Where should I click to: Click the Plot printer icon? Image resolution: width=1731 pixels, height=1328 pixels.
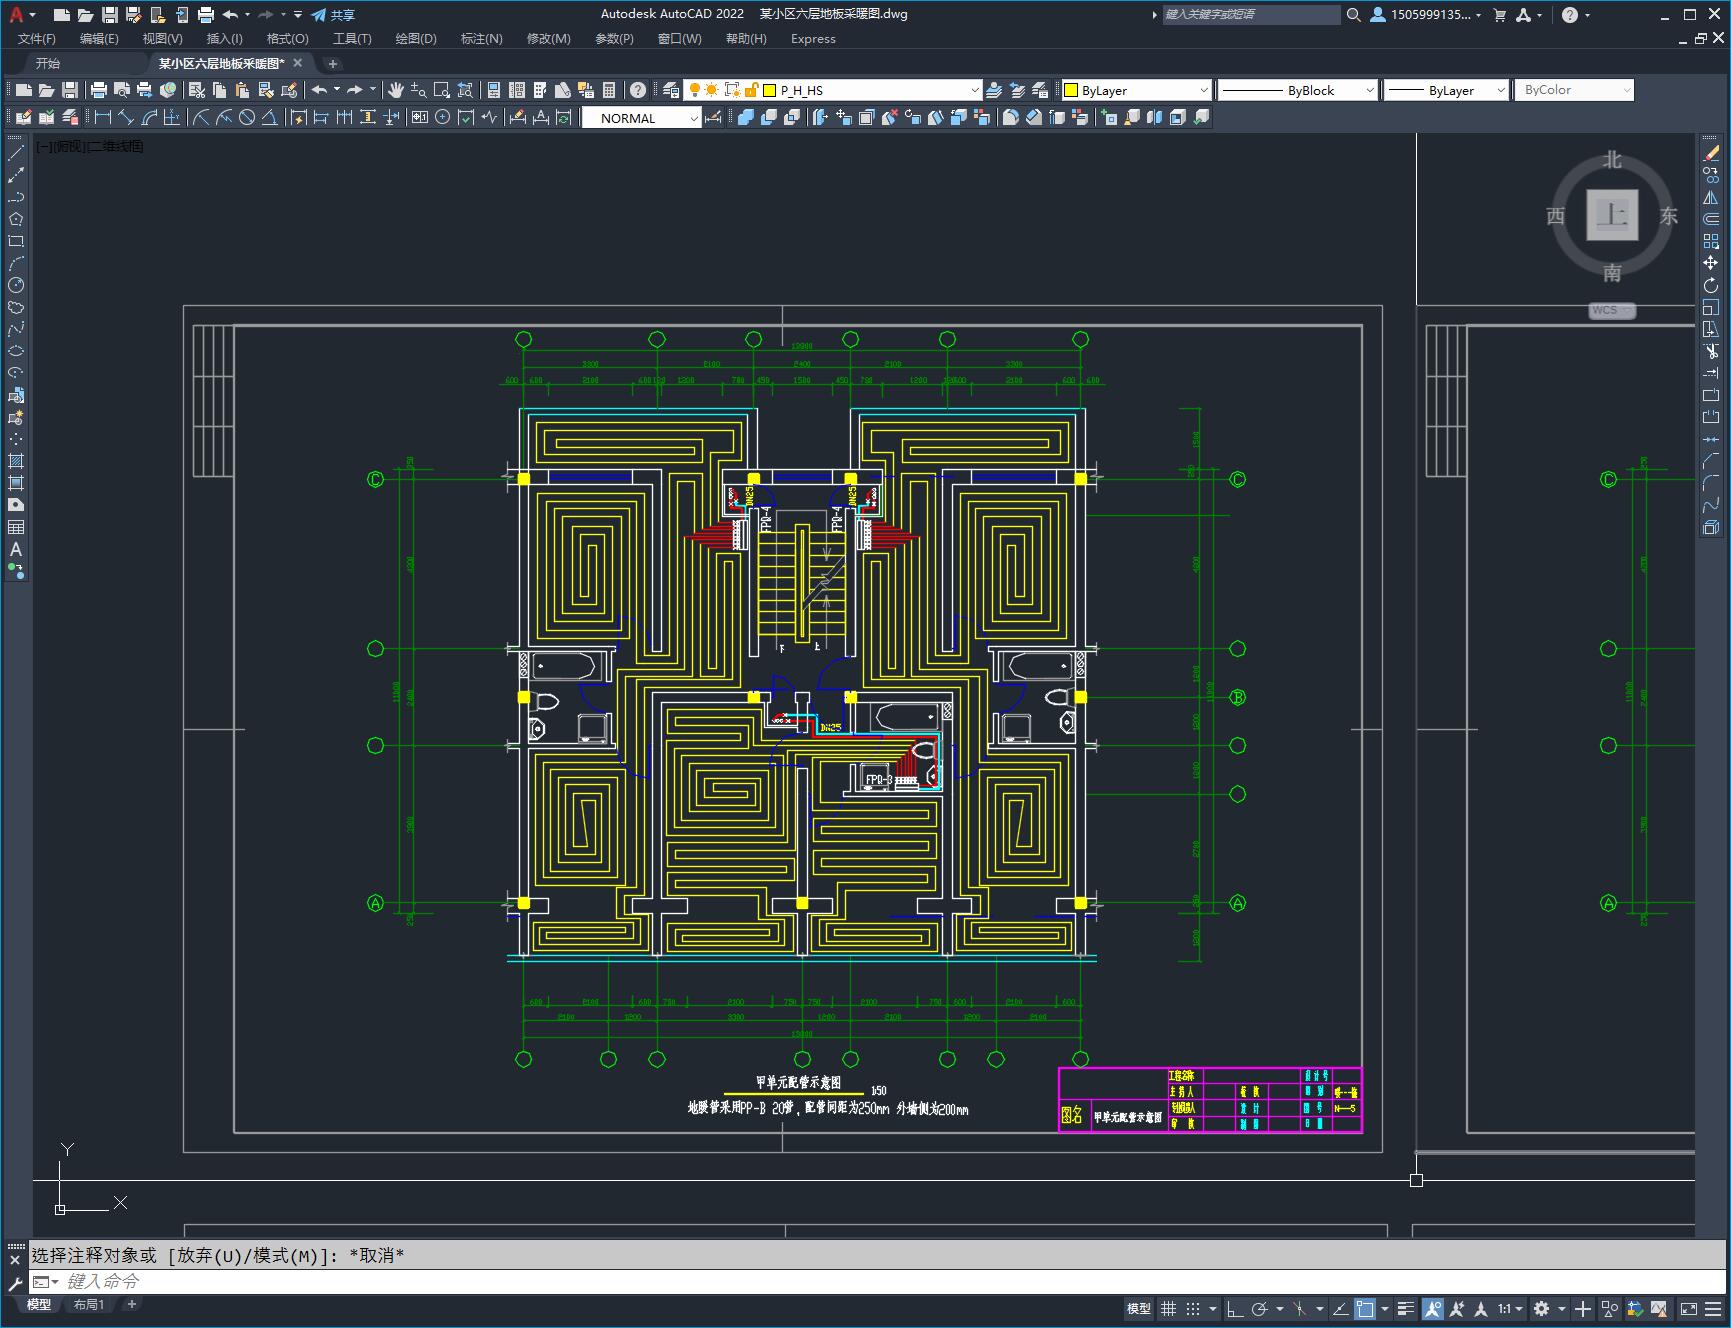(x=98, y=90)
